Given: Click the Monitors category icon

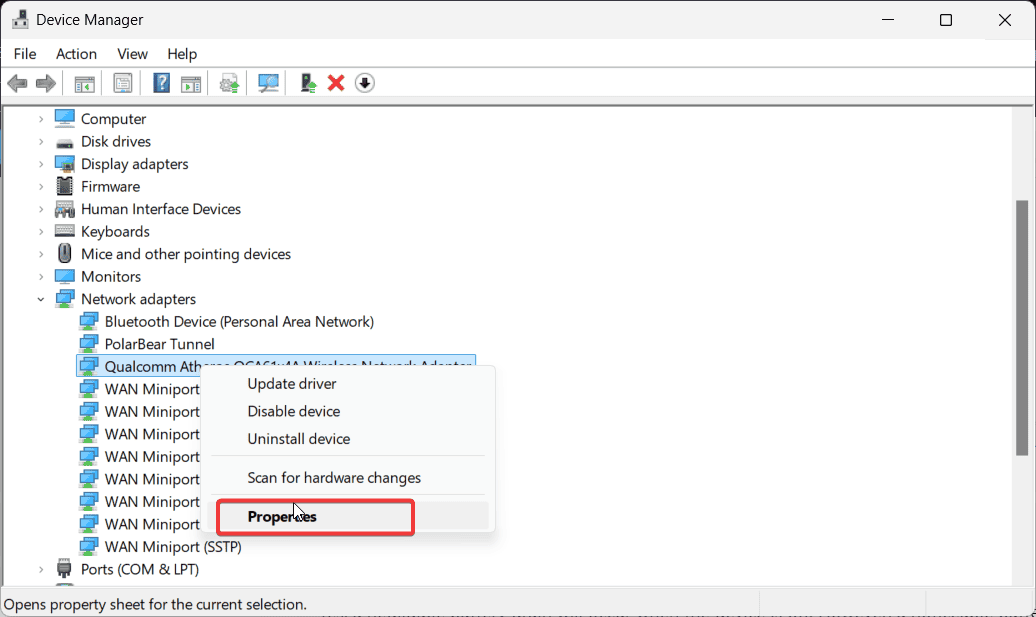Looking at the screenshot, I should coord(65,276).
